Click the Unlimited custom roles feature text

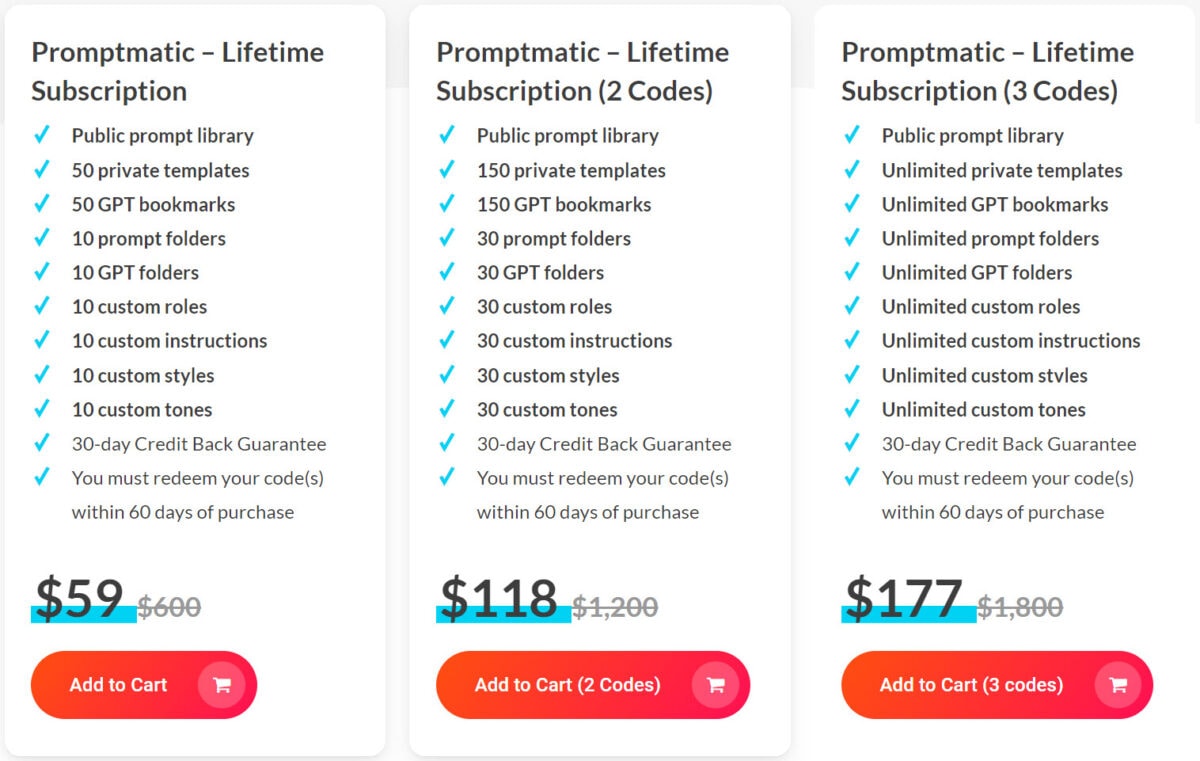click(x=981, y=306)
